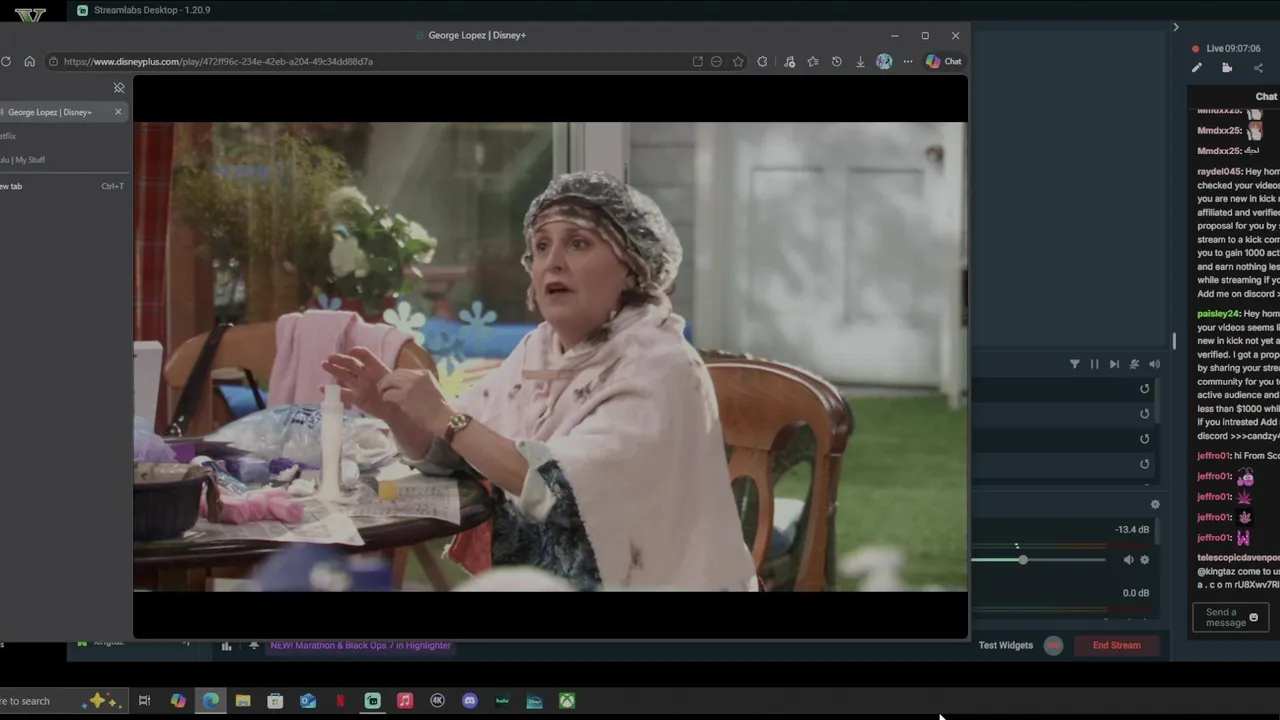Switch to the Netflix tab
Screen dimensions: 1280x720
point(62,136)
